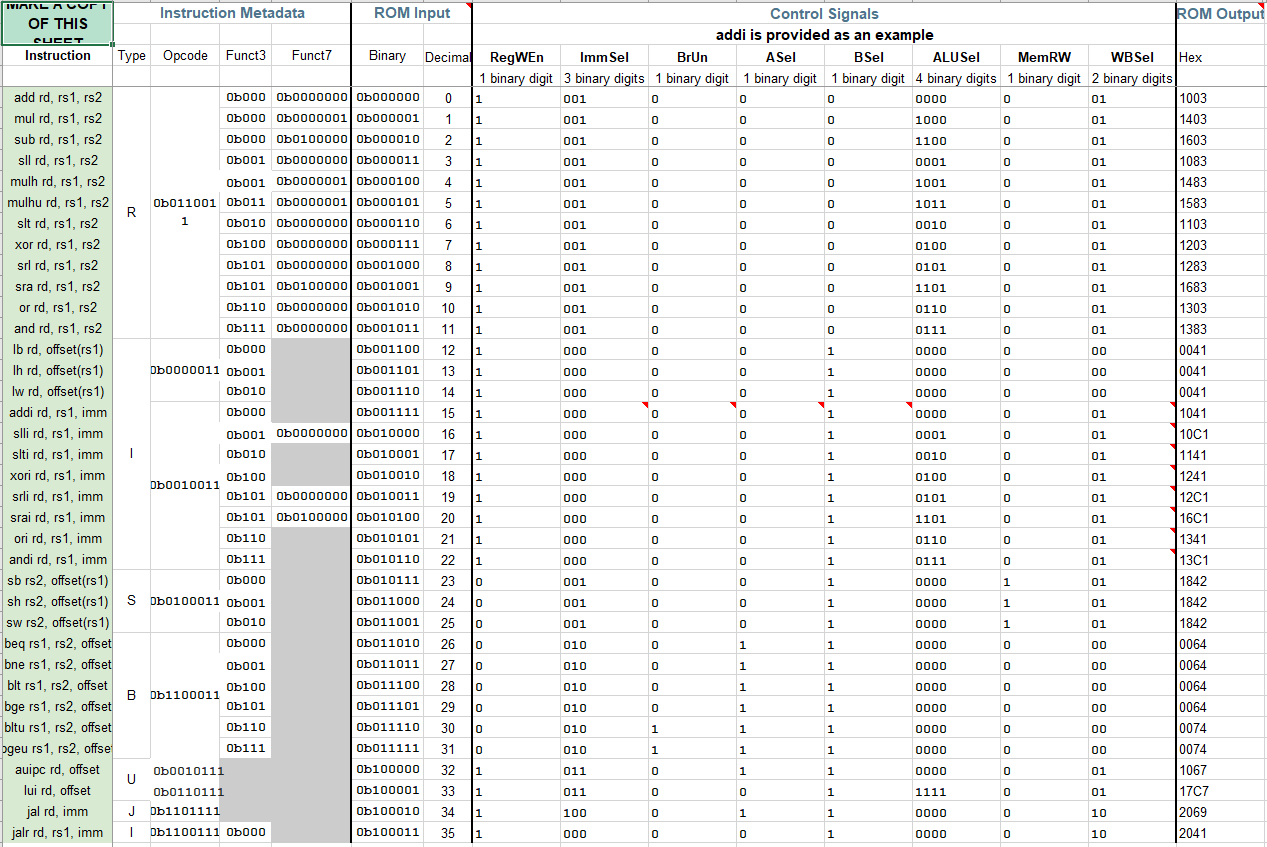Click the 'ImmSel' column header
The width and height of the screenshot is (1267, 847).
(604, 57)
